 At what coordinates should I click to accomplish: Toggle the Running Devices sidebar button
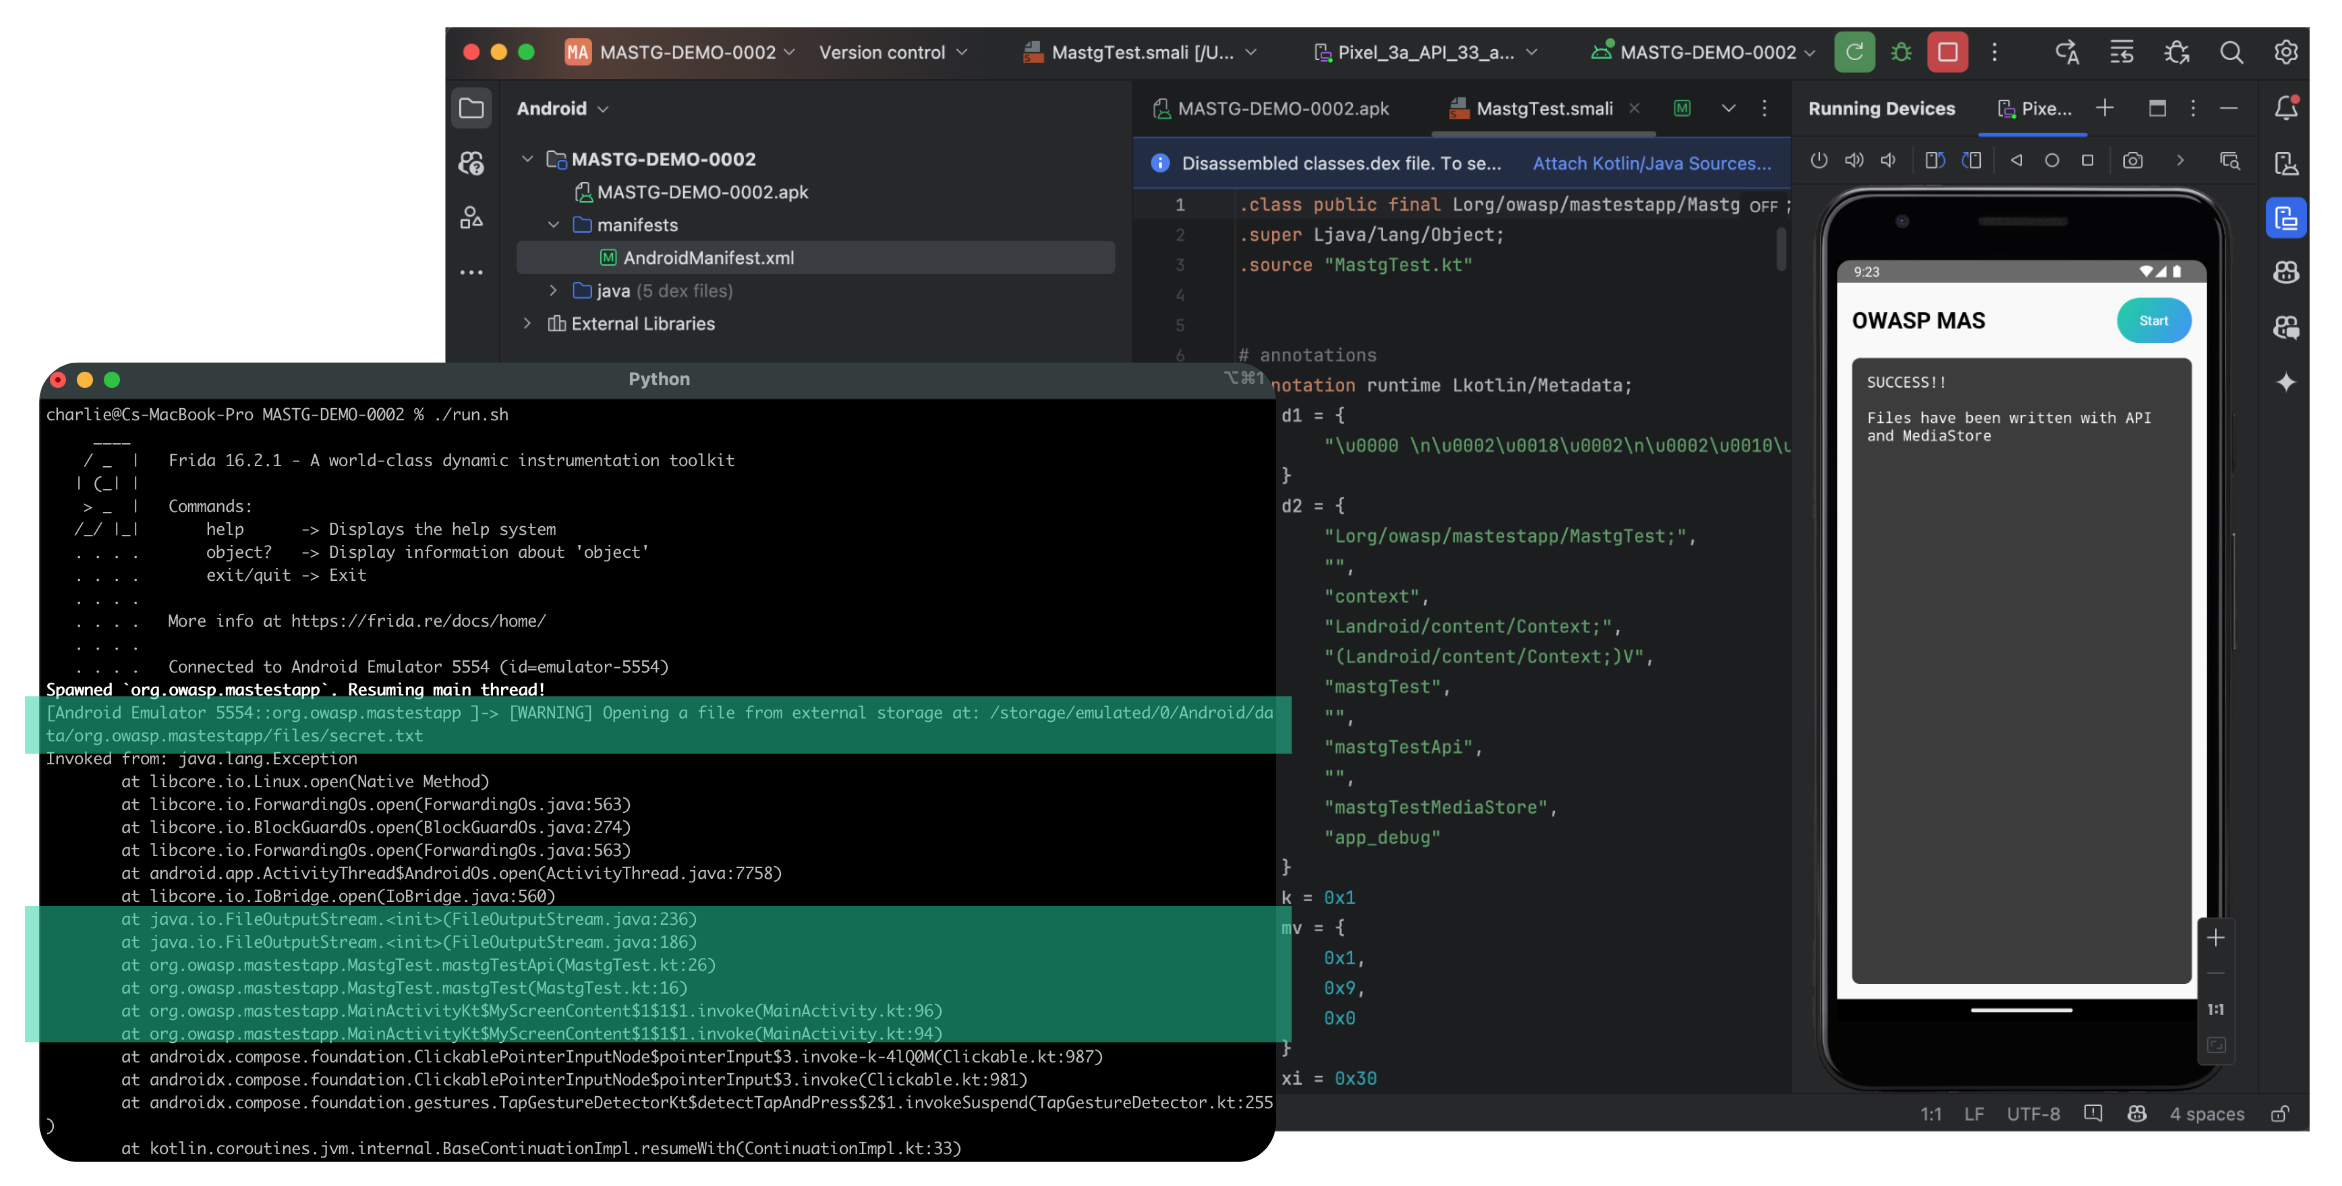click(2286, 218)
